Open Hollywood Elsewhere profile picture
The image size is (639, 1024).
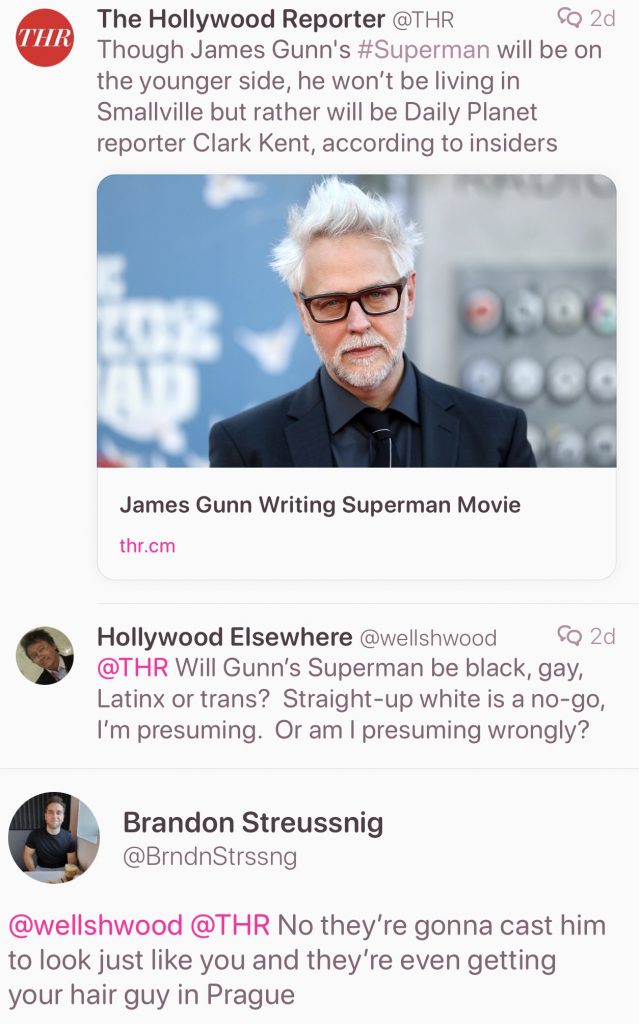click(44, 655)
